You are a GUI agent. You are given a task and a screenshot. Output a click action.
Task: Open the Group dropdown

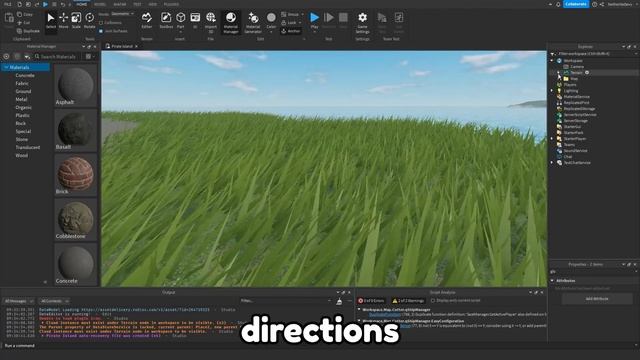[292, 14]
